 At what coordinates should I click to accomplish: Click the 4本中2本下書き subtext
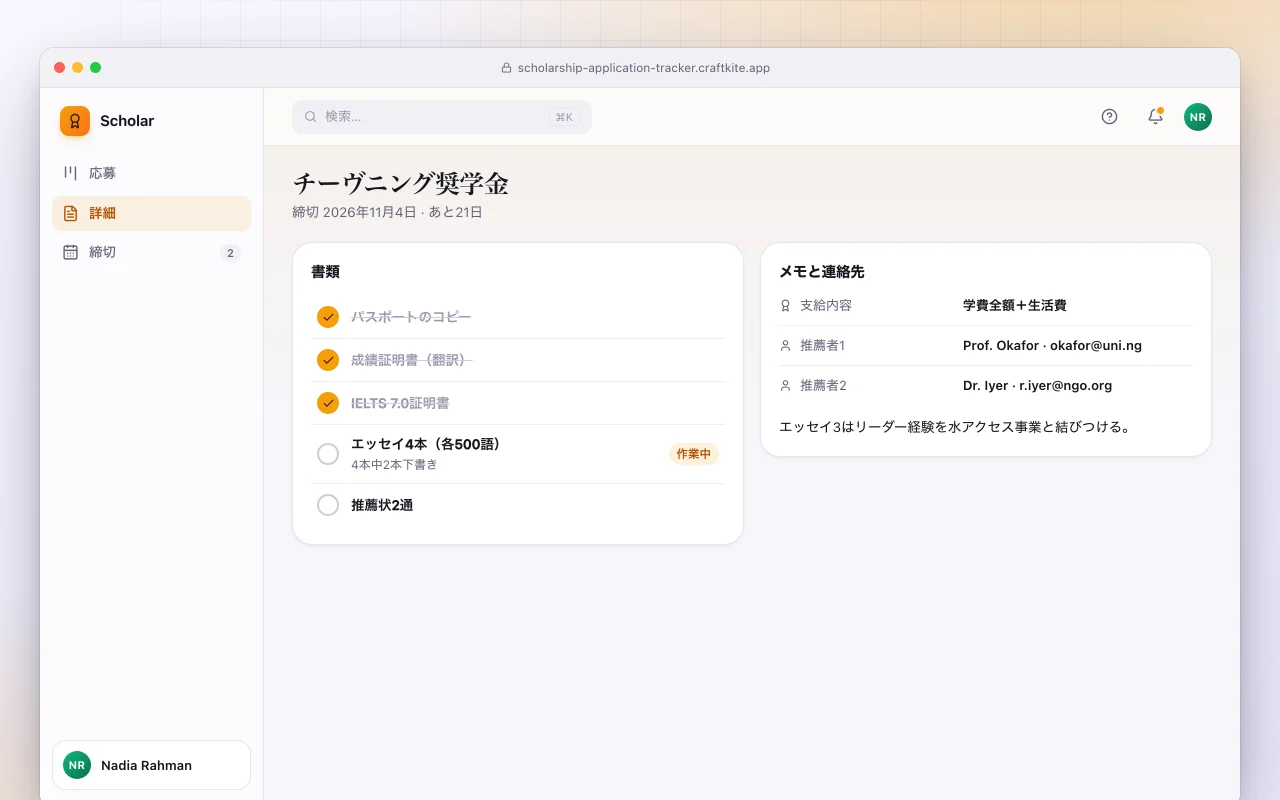coord(394,465)
